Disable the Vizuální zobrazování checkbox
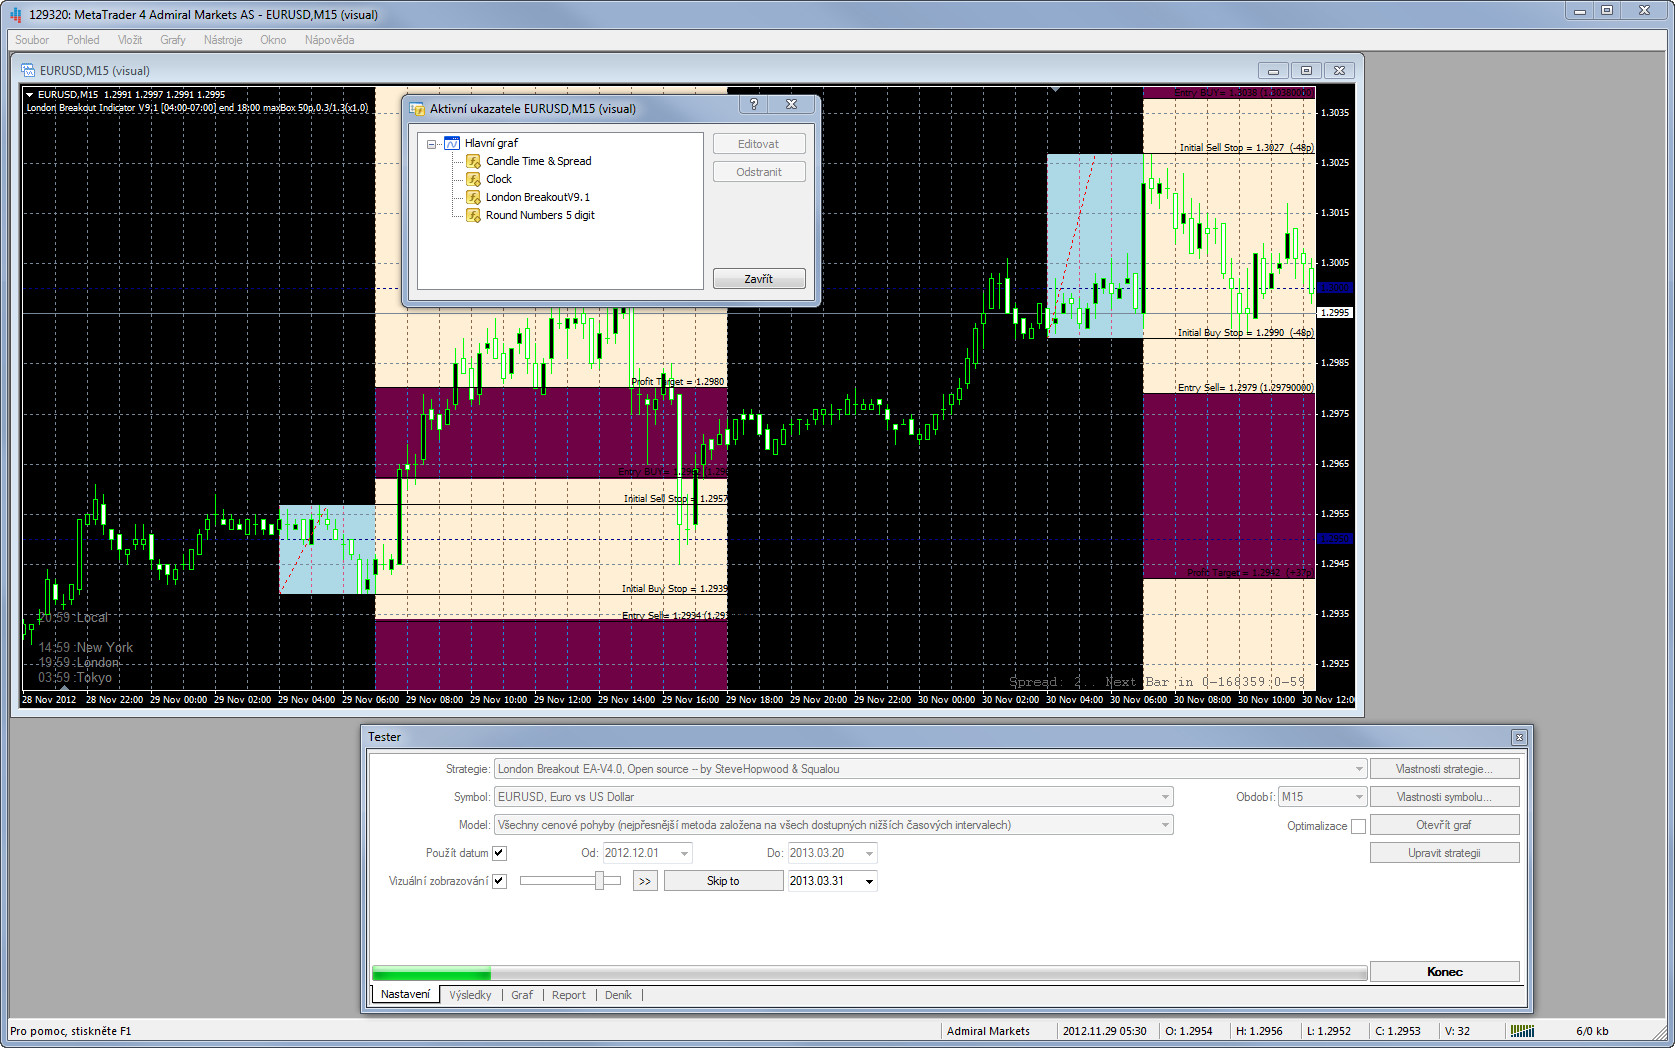The height and width of the screenshot is (1048, 1675). click(x=499, y=881)
